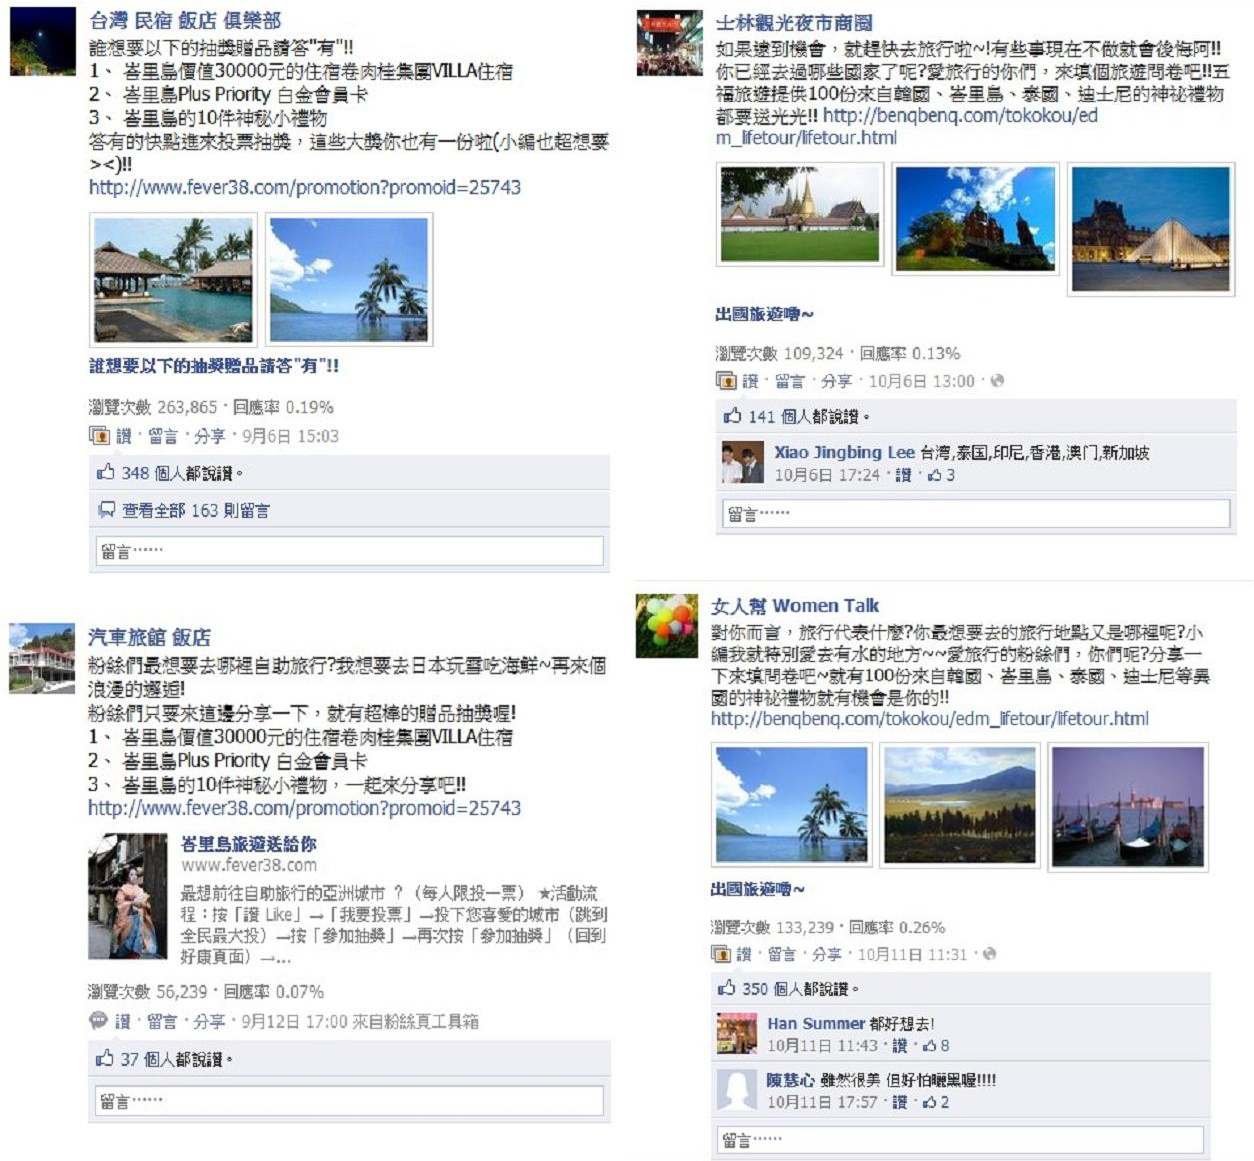Open the pyramid museum photo thumbnail
Viewport: 1254px width, 1161px height.
pyautogui.click(x=1151, y=229)
